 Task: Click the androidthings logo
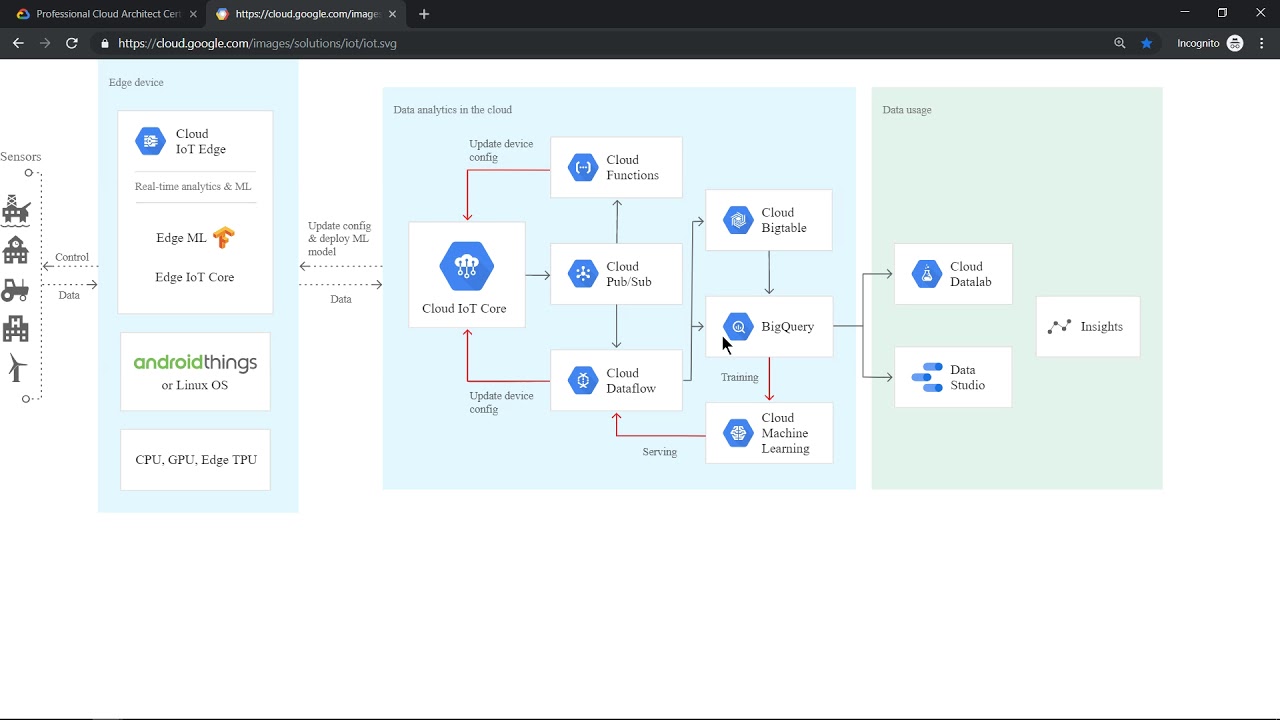tap(195, 363)
